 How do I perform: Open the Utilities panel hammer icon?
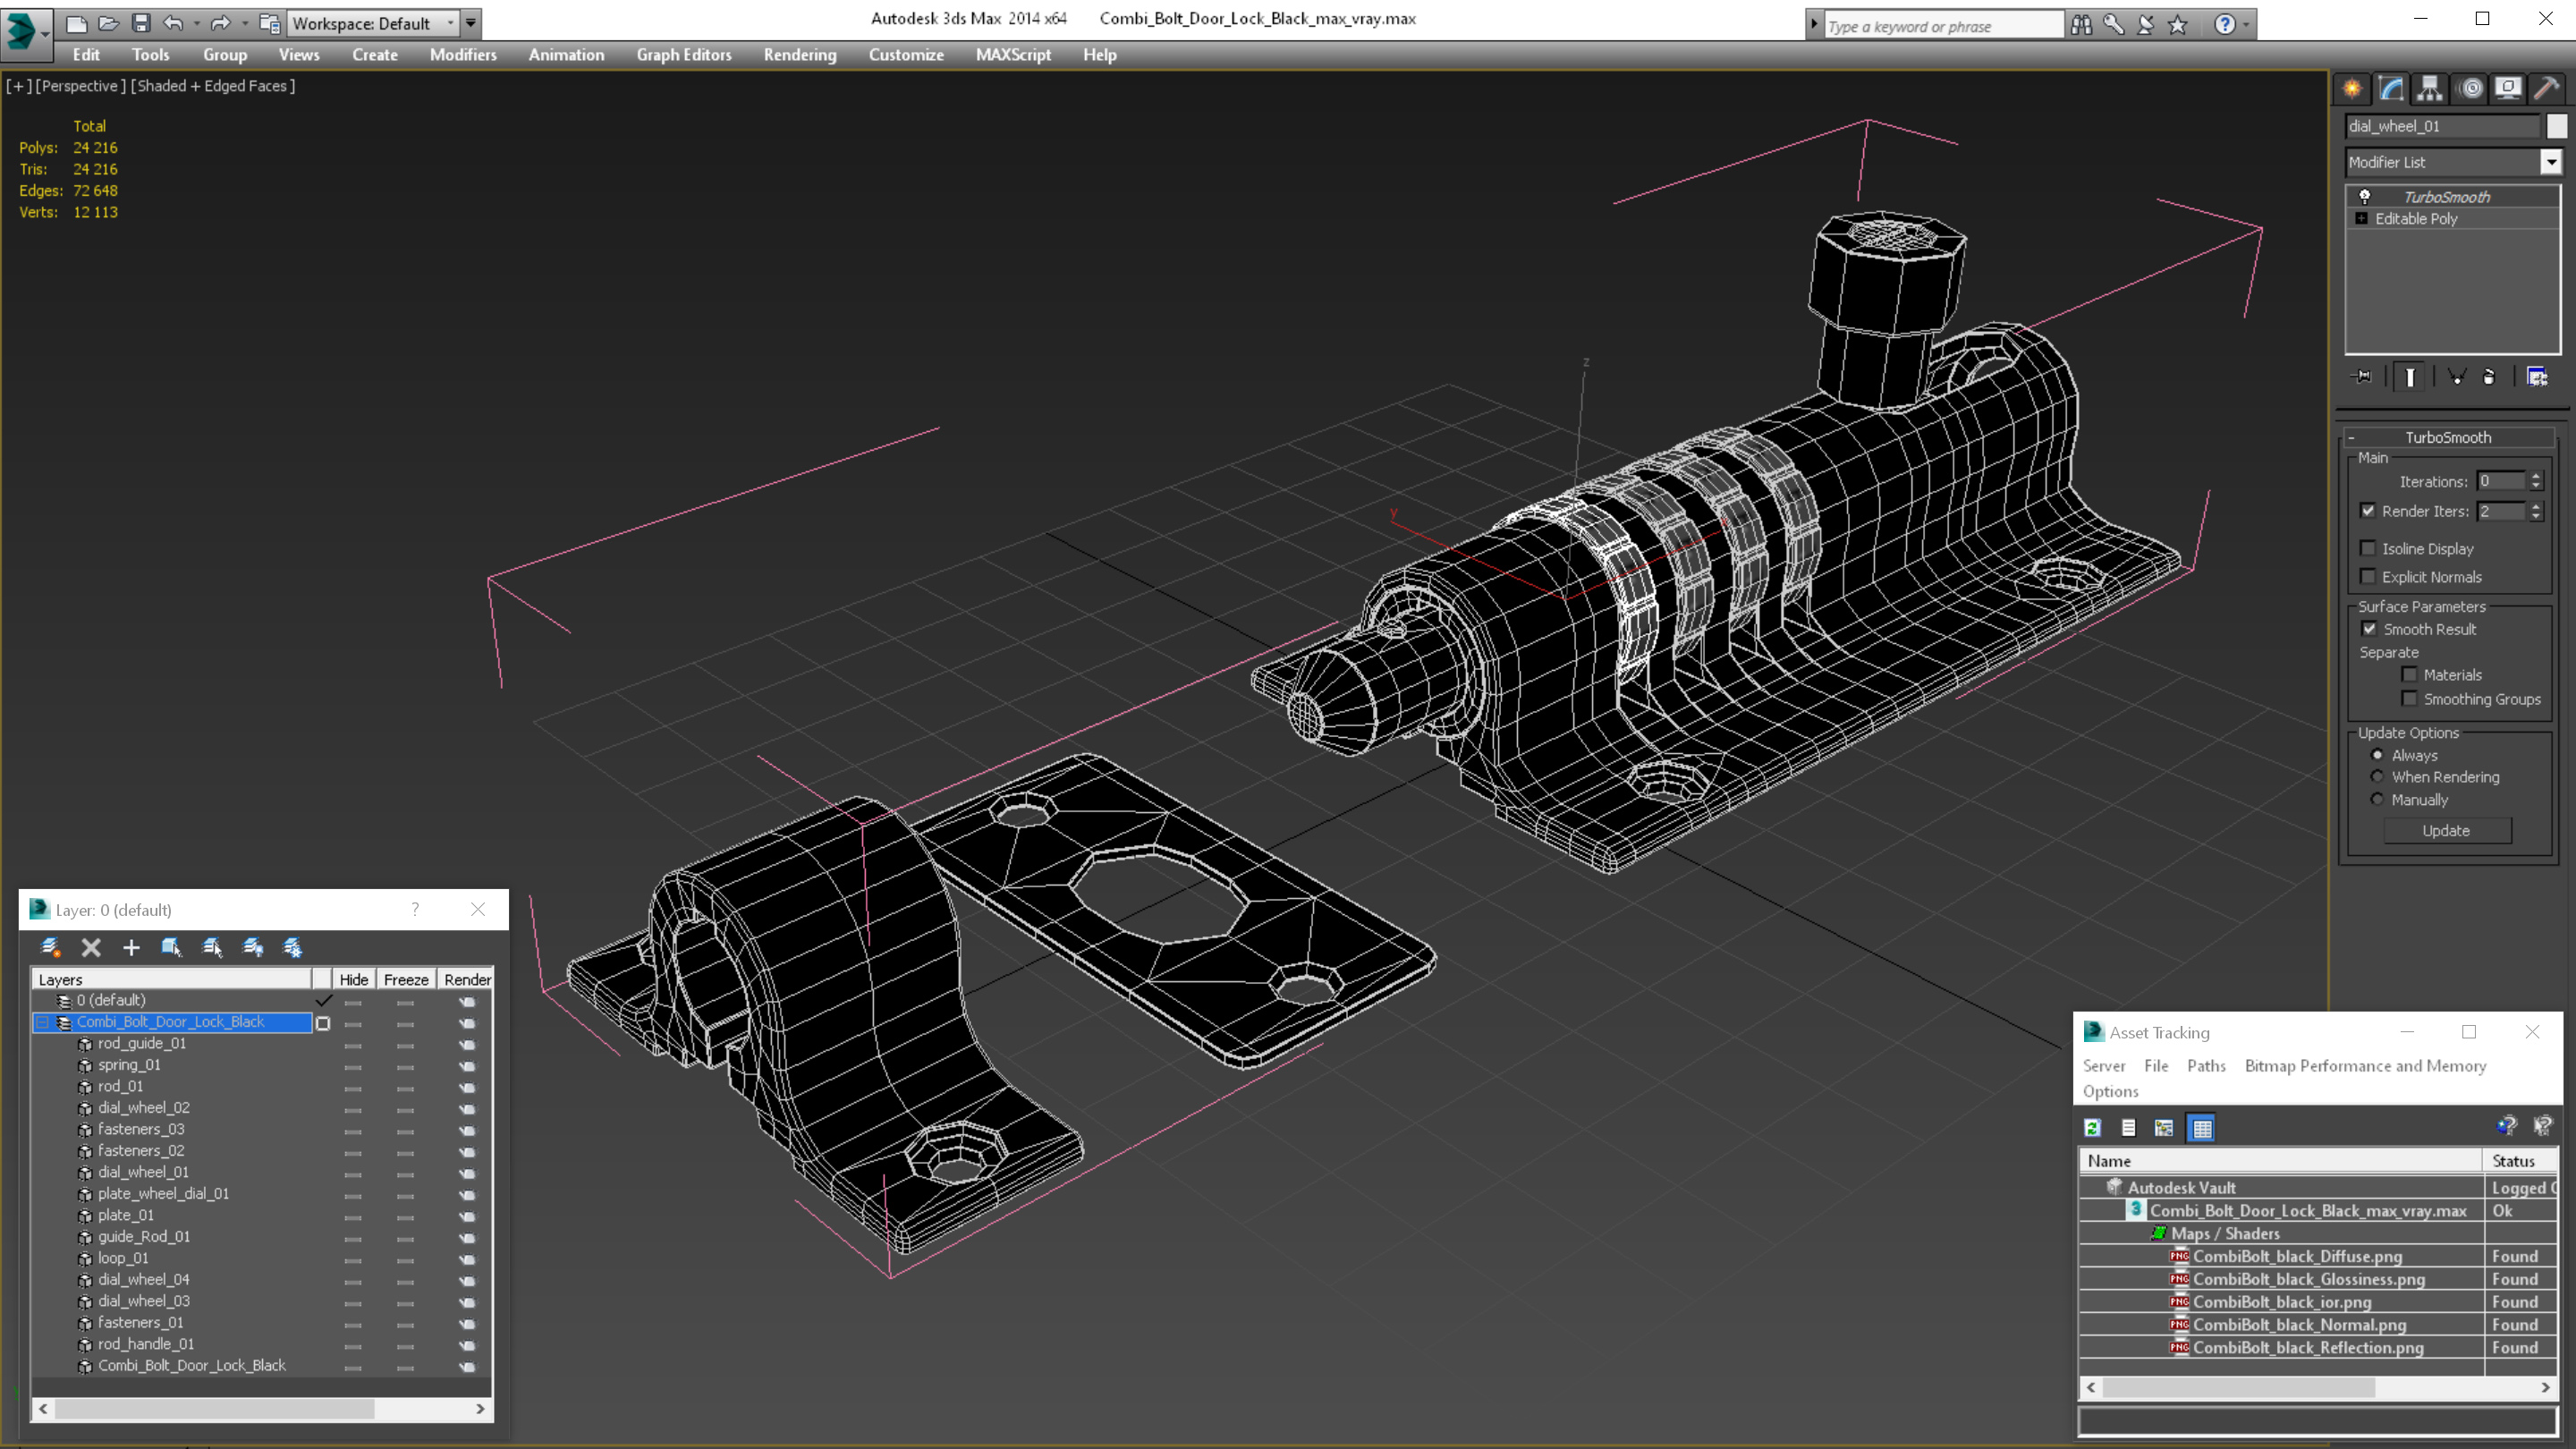pos(2546,89)
